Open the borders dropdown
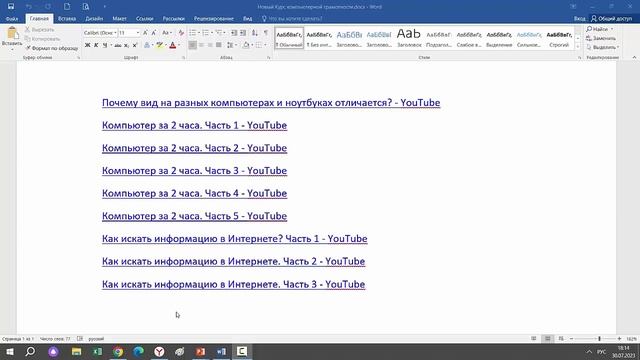Screen dimensions: 640x360 click(x=265, y=45)
